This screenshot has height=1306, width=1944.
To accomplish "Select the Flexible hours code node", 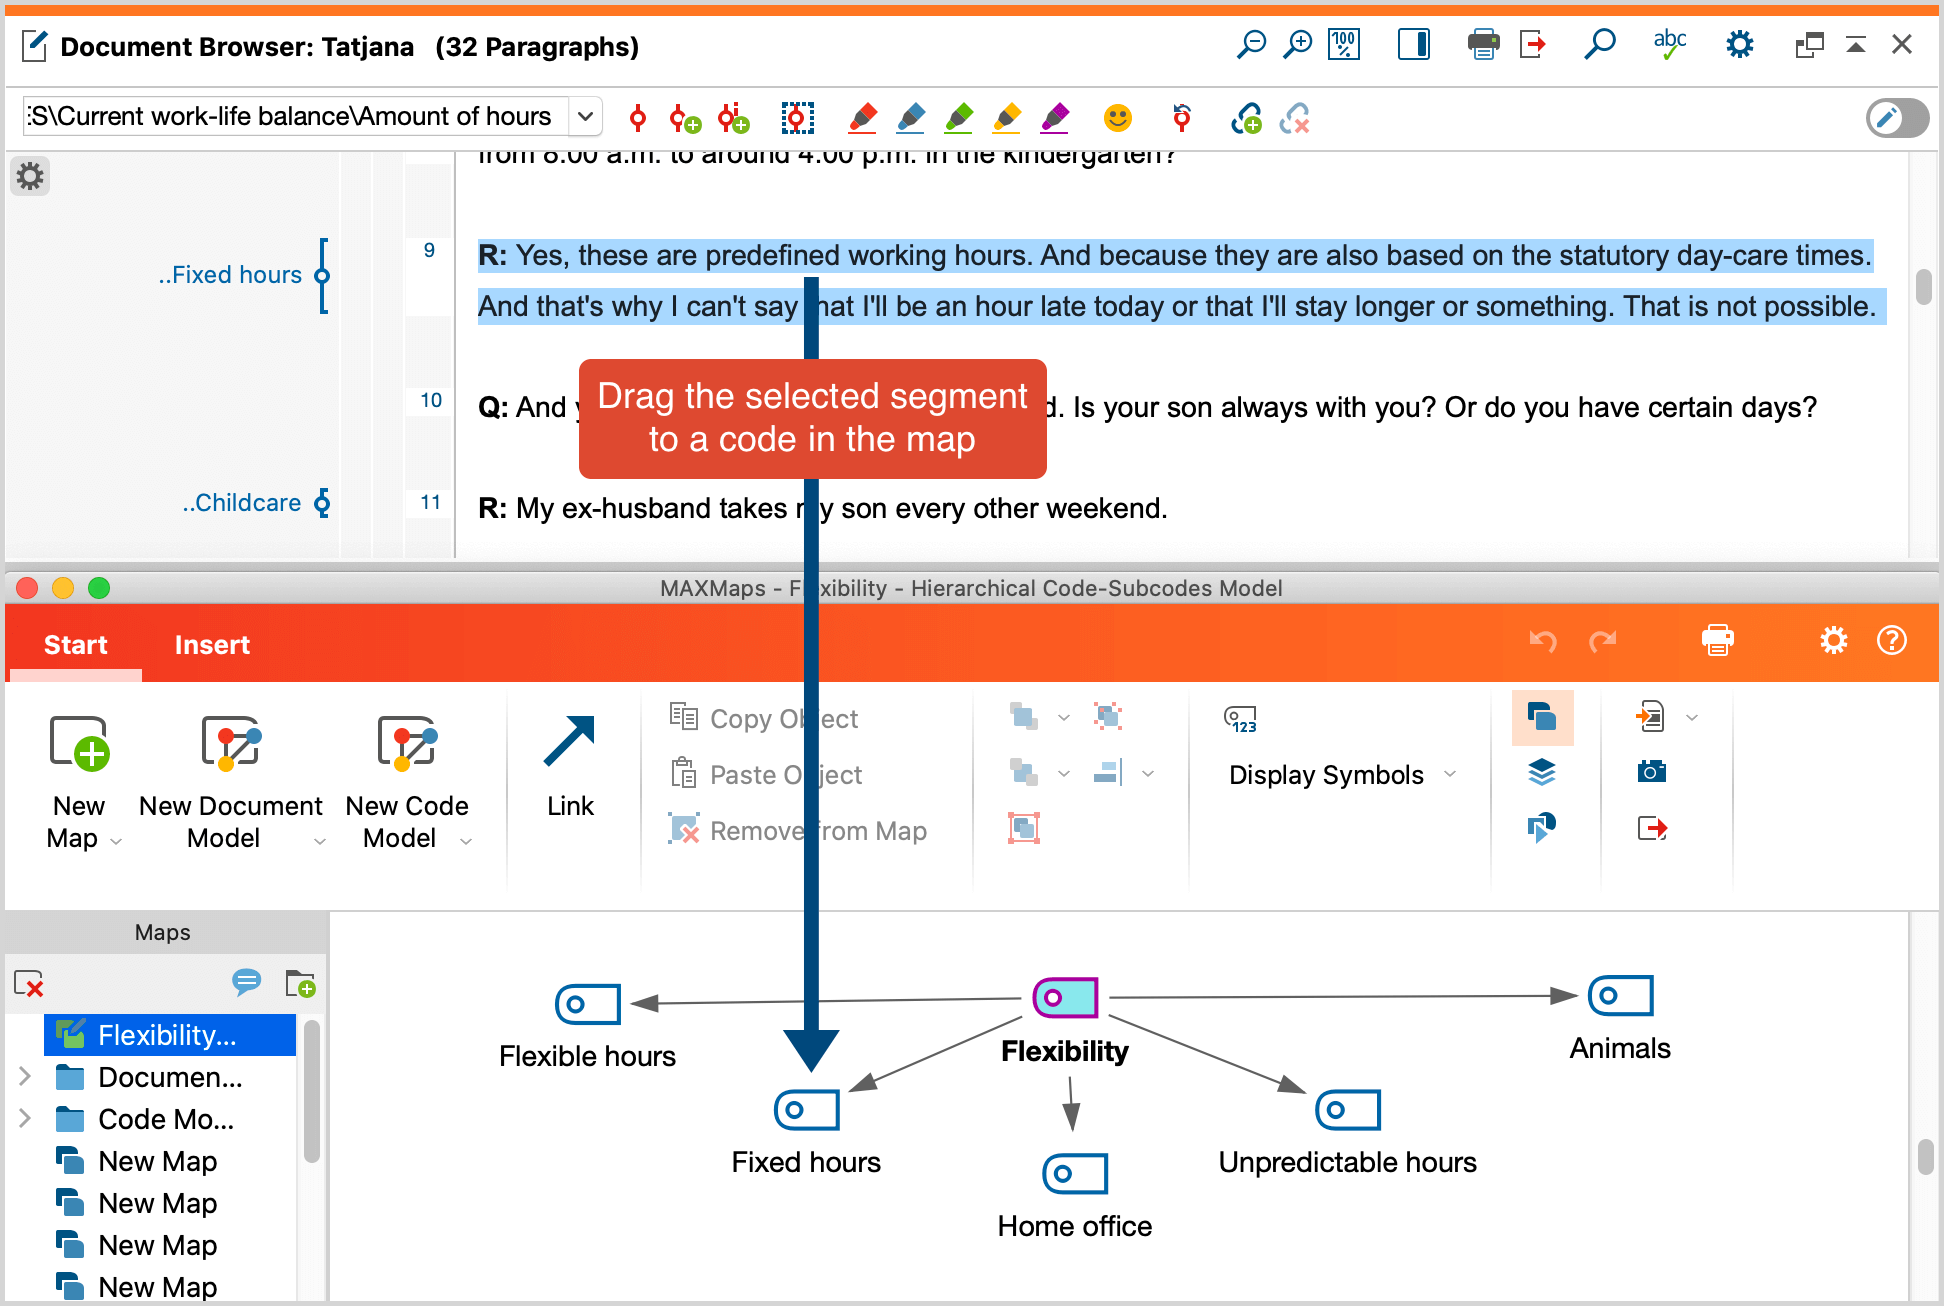I will (588, 1004).
